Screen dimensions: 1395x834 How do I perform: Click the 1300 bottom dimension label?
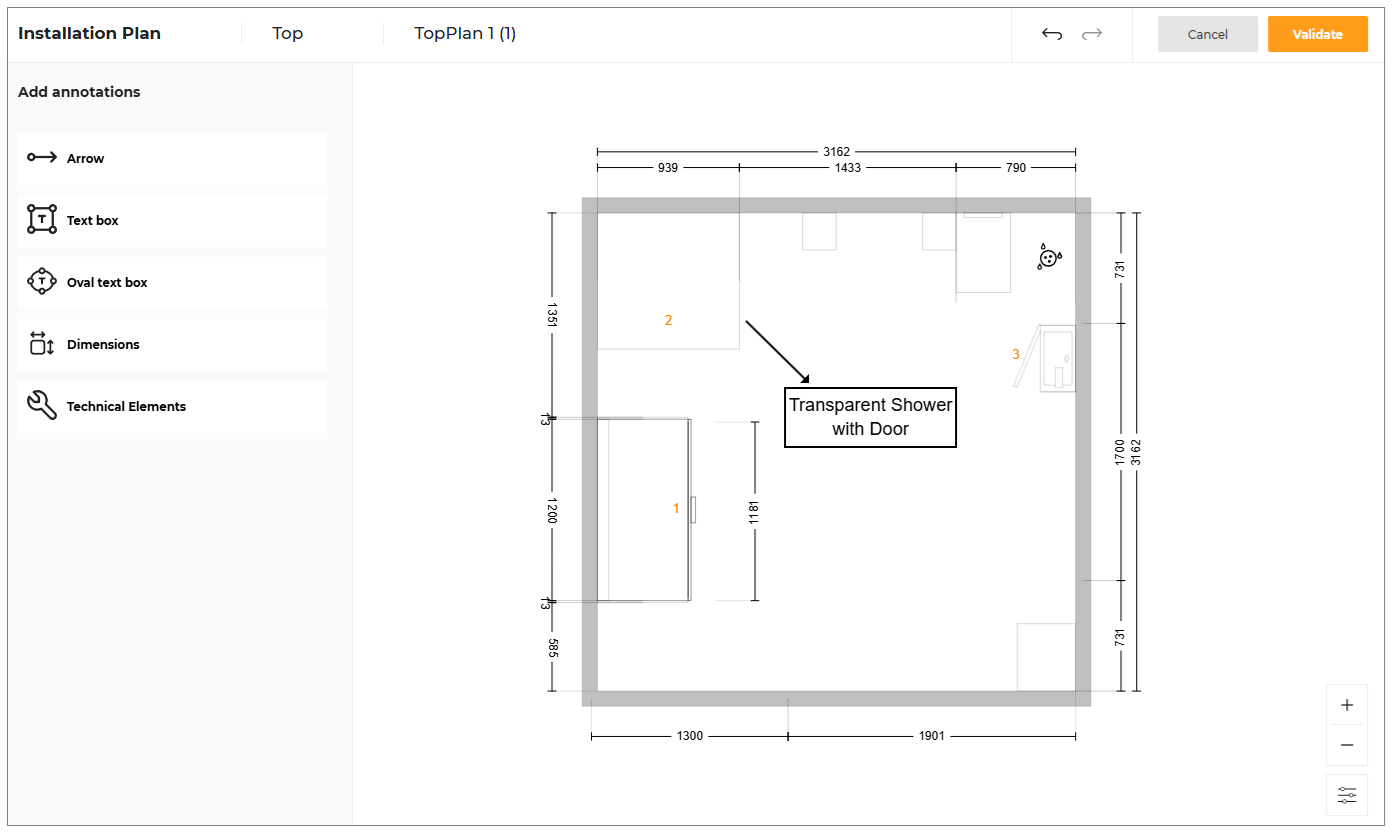coord(690,736)
